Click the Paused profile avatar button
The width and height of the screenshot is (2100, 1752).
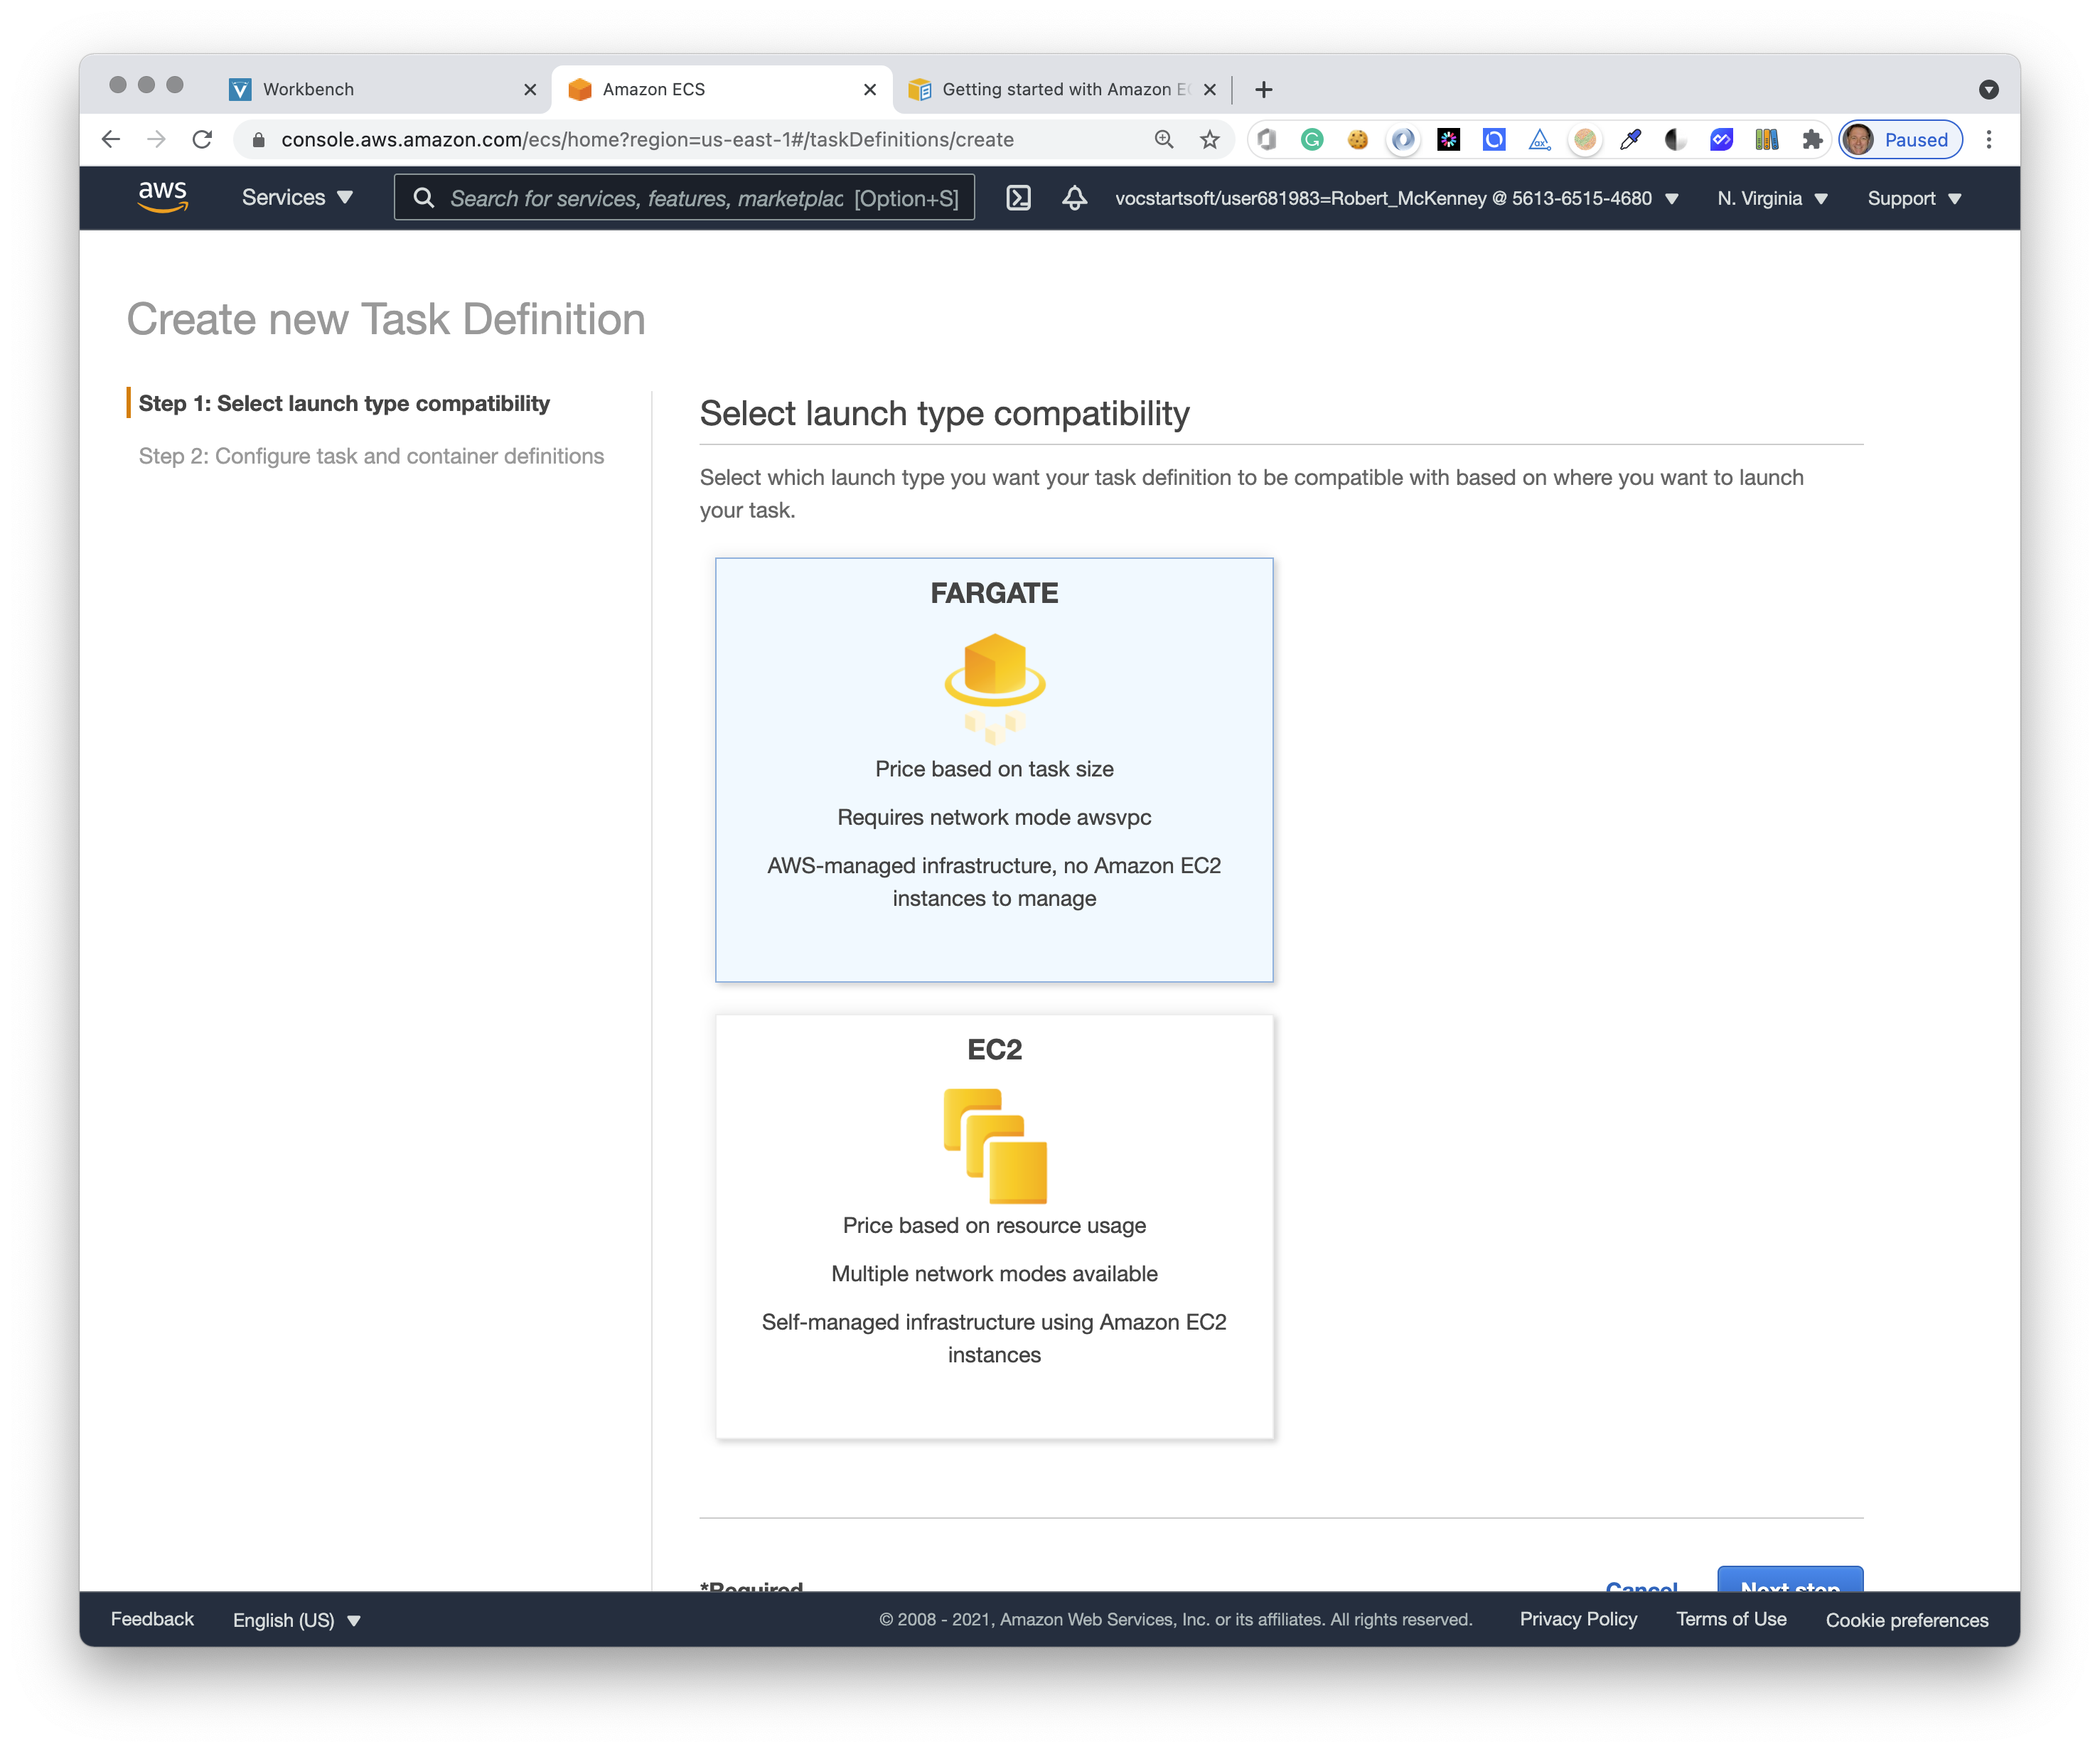coord(1901,139)
